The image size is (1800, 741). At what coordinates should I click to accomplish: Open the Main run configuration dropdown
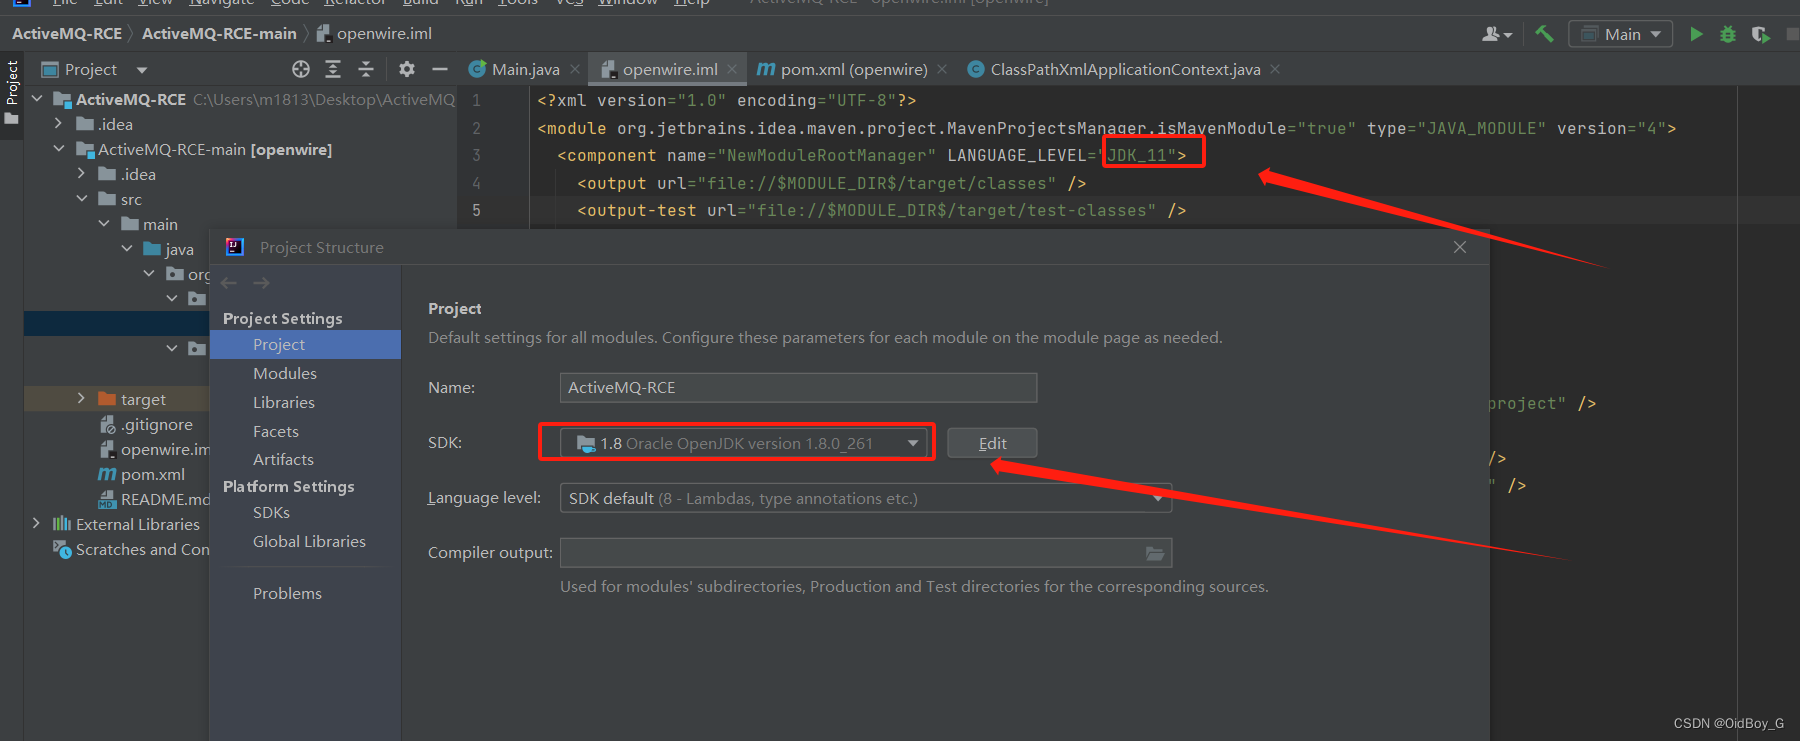pyautogui.click(x=1620, y=34)
